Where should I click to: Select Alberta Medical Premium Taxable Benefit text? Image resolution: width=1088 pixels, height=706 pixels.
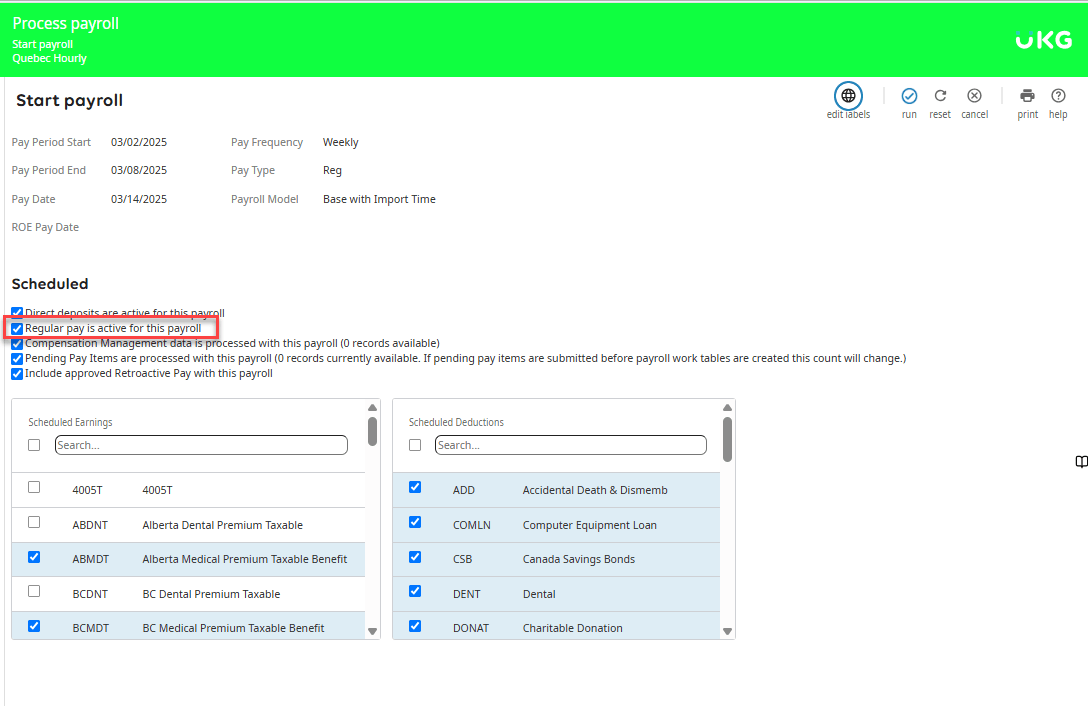(x=244, y=559)
